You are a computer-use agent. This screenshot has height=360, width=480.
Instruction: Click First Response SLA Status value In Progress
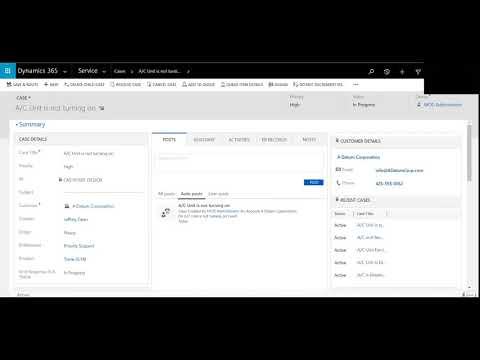(74, 273)
